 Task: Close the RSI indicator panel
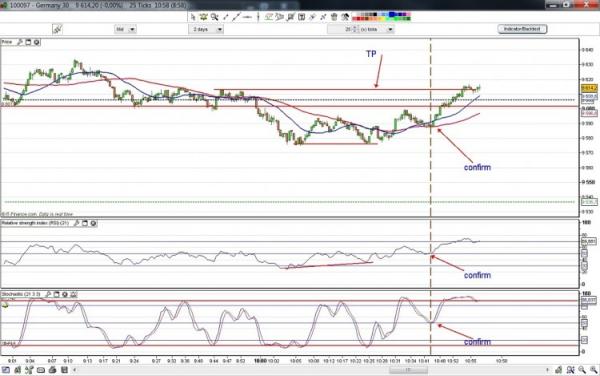pyautogui.click(x=93, y=223)
